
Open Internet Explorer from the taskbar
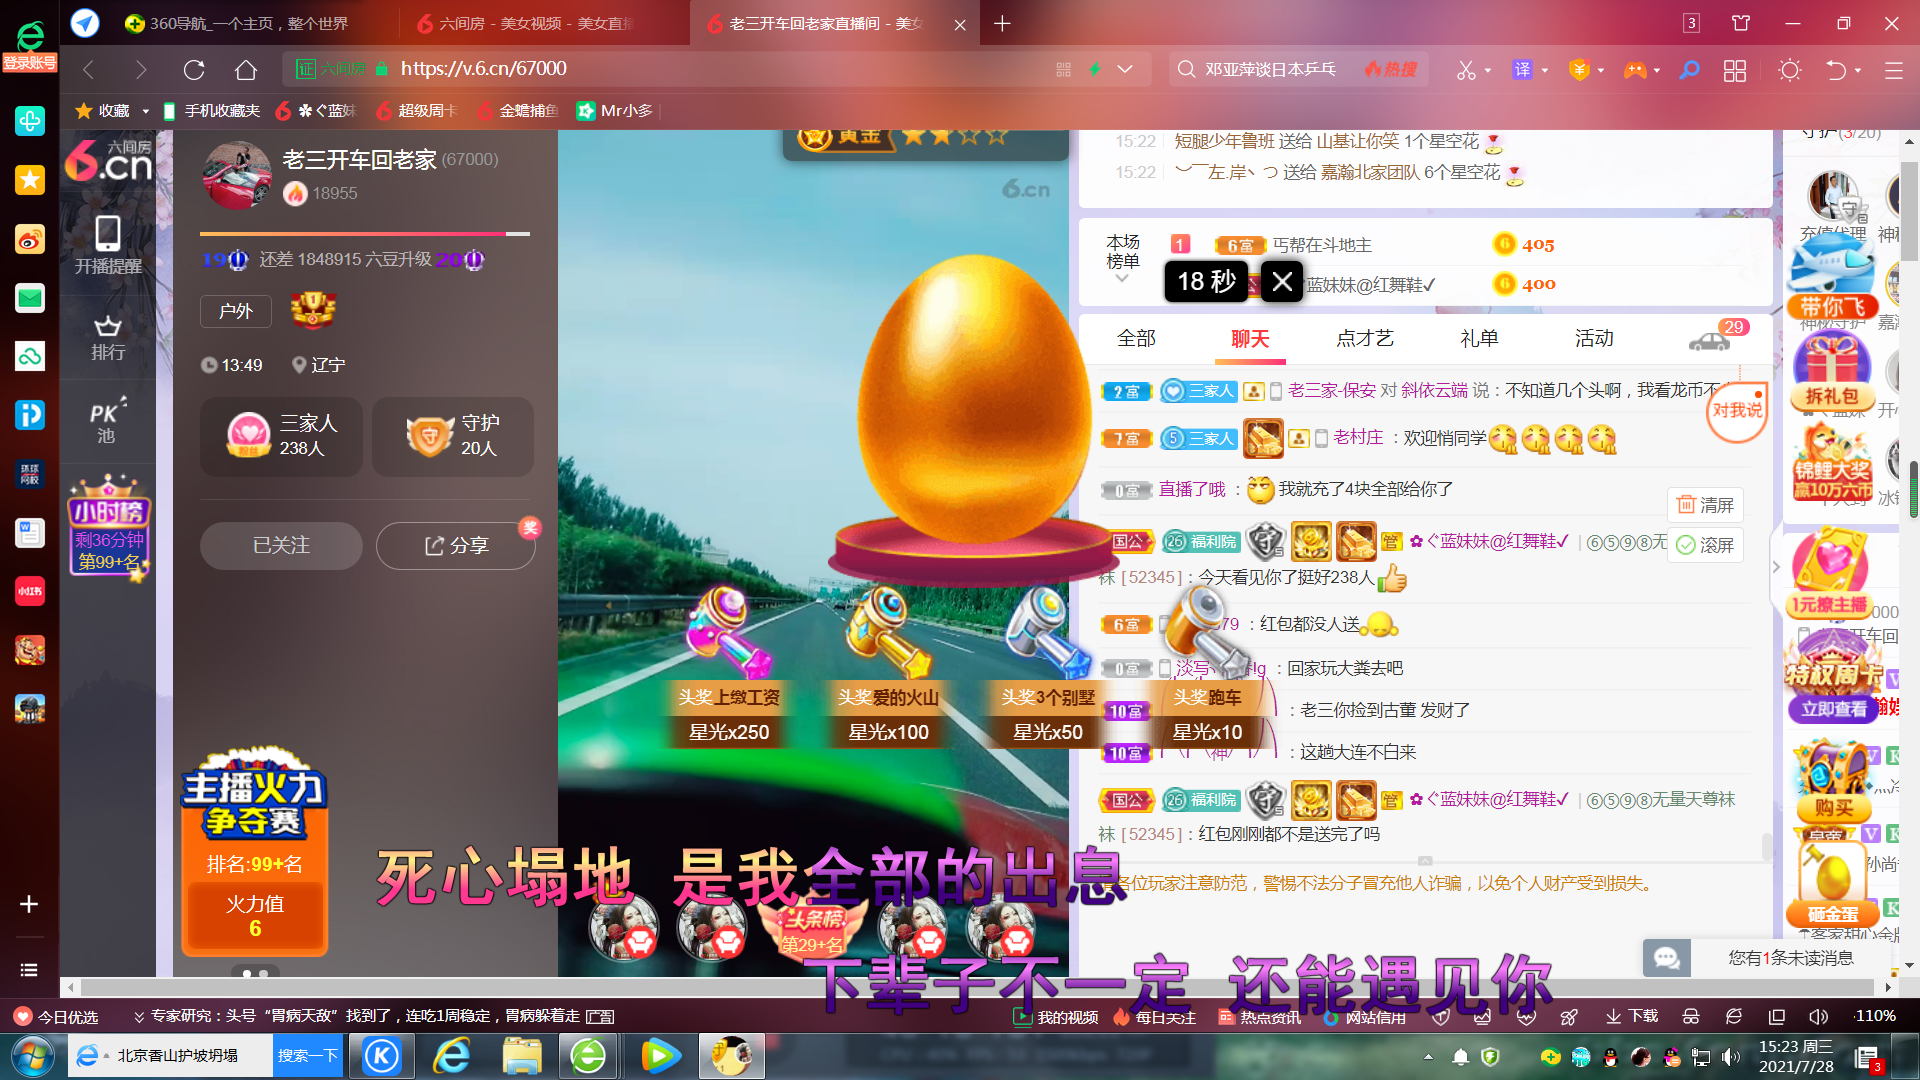click(452, 1057)
